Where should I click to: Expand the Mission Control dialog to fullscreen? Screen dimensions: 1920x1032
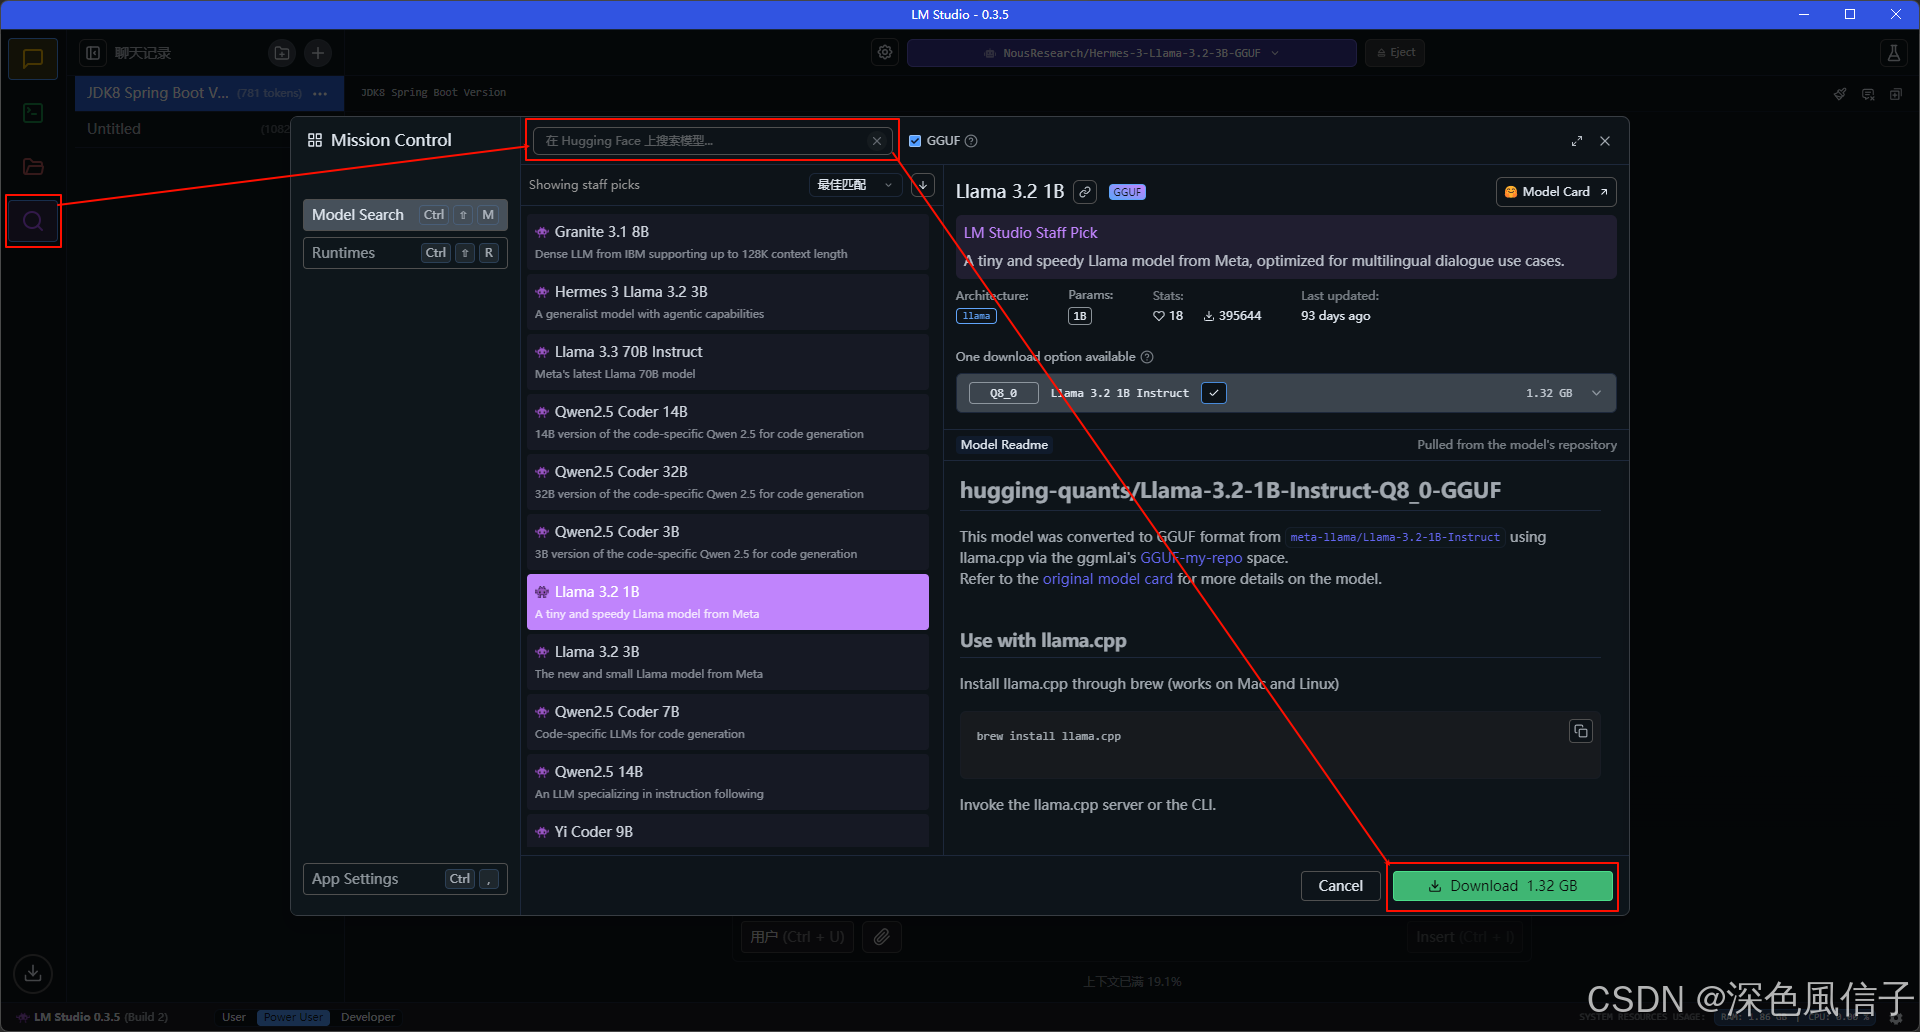point(1577,141)
